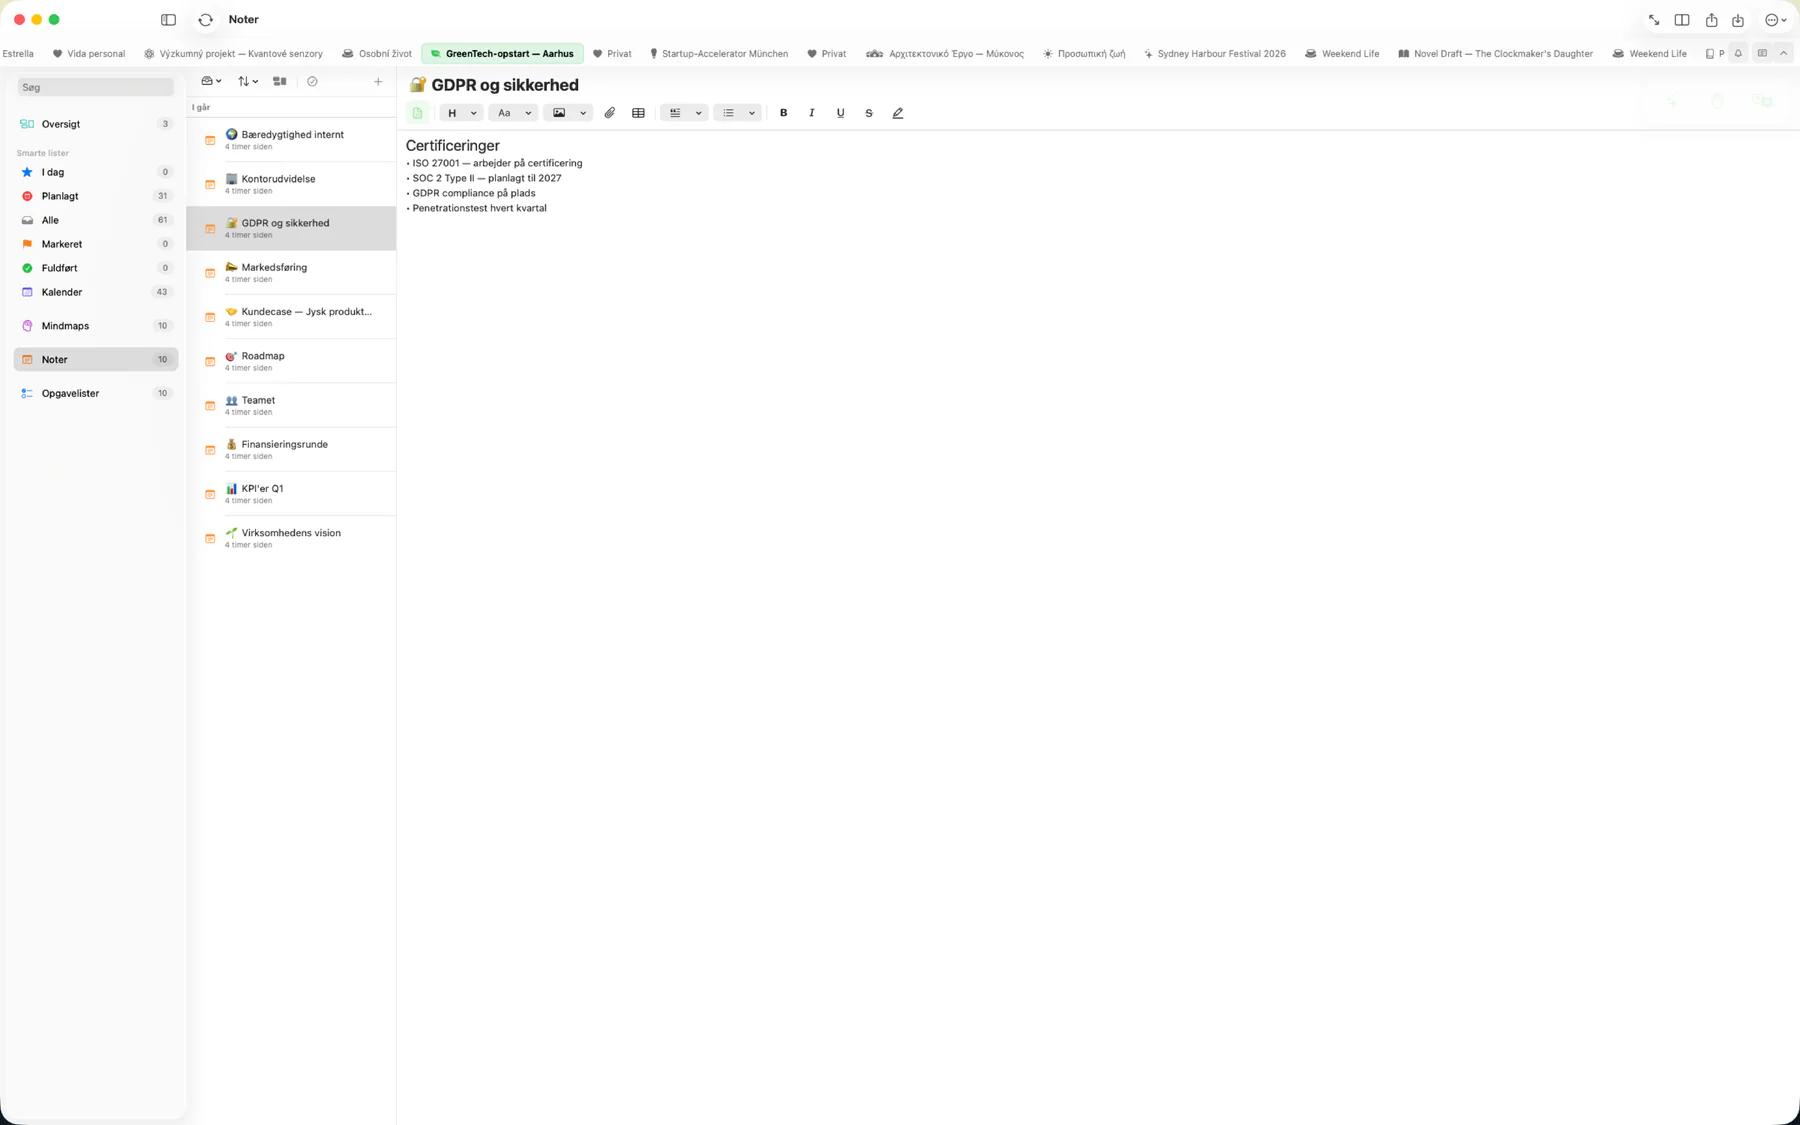Open the Bæredygtighed internt note
This screenshot has height=1125, width=1800.
tap(291, 140)
